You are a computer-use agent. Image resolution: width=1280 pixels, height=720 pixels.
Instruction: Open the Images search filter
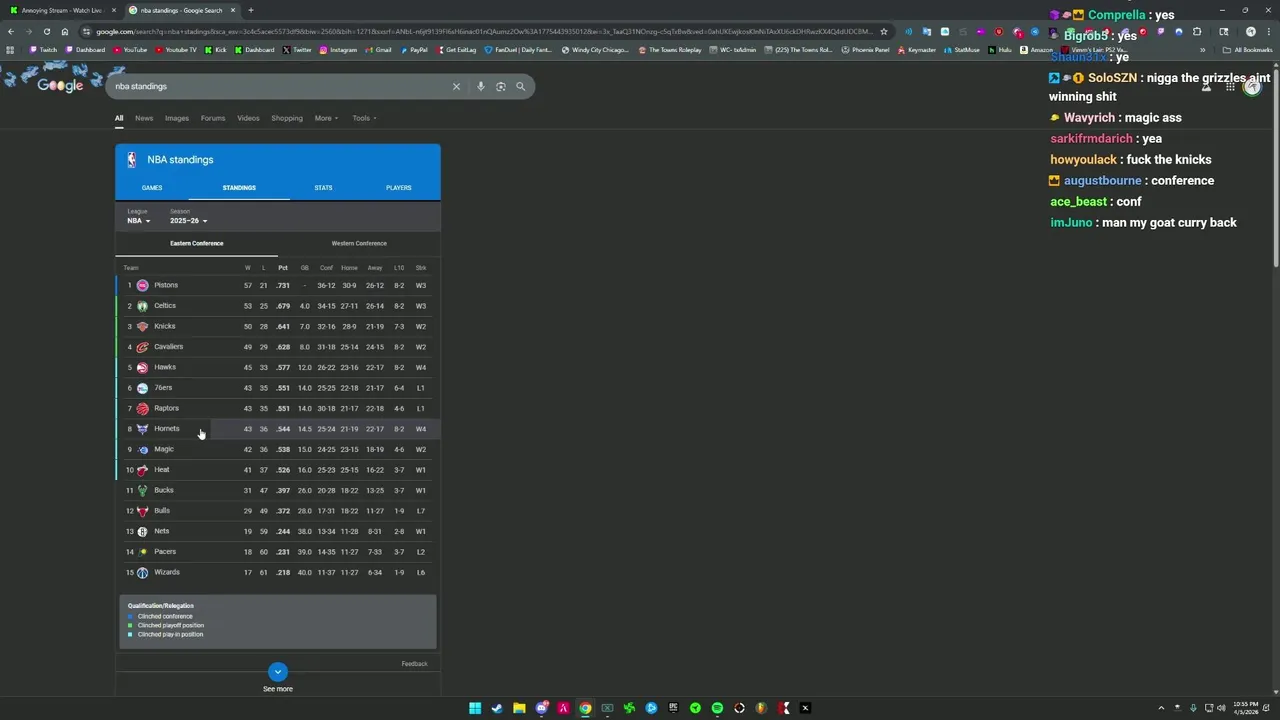(177, 118)
